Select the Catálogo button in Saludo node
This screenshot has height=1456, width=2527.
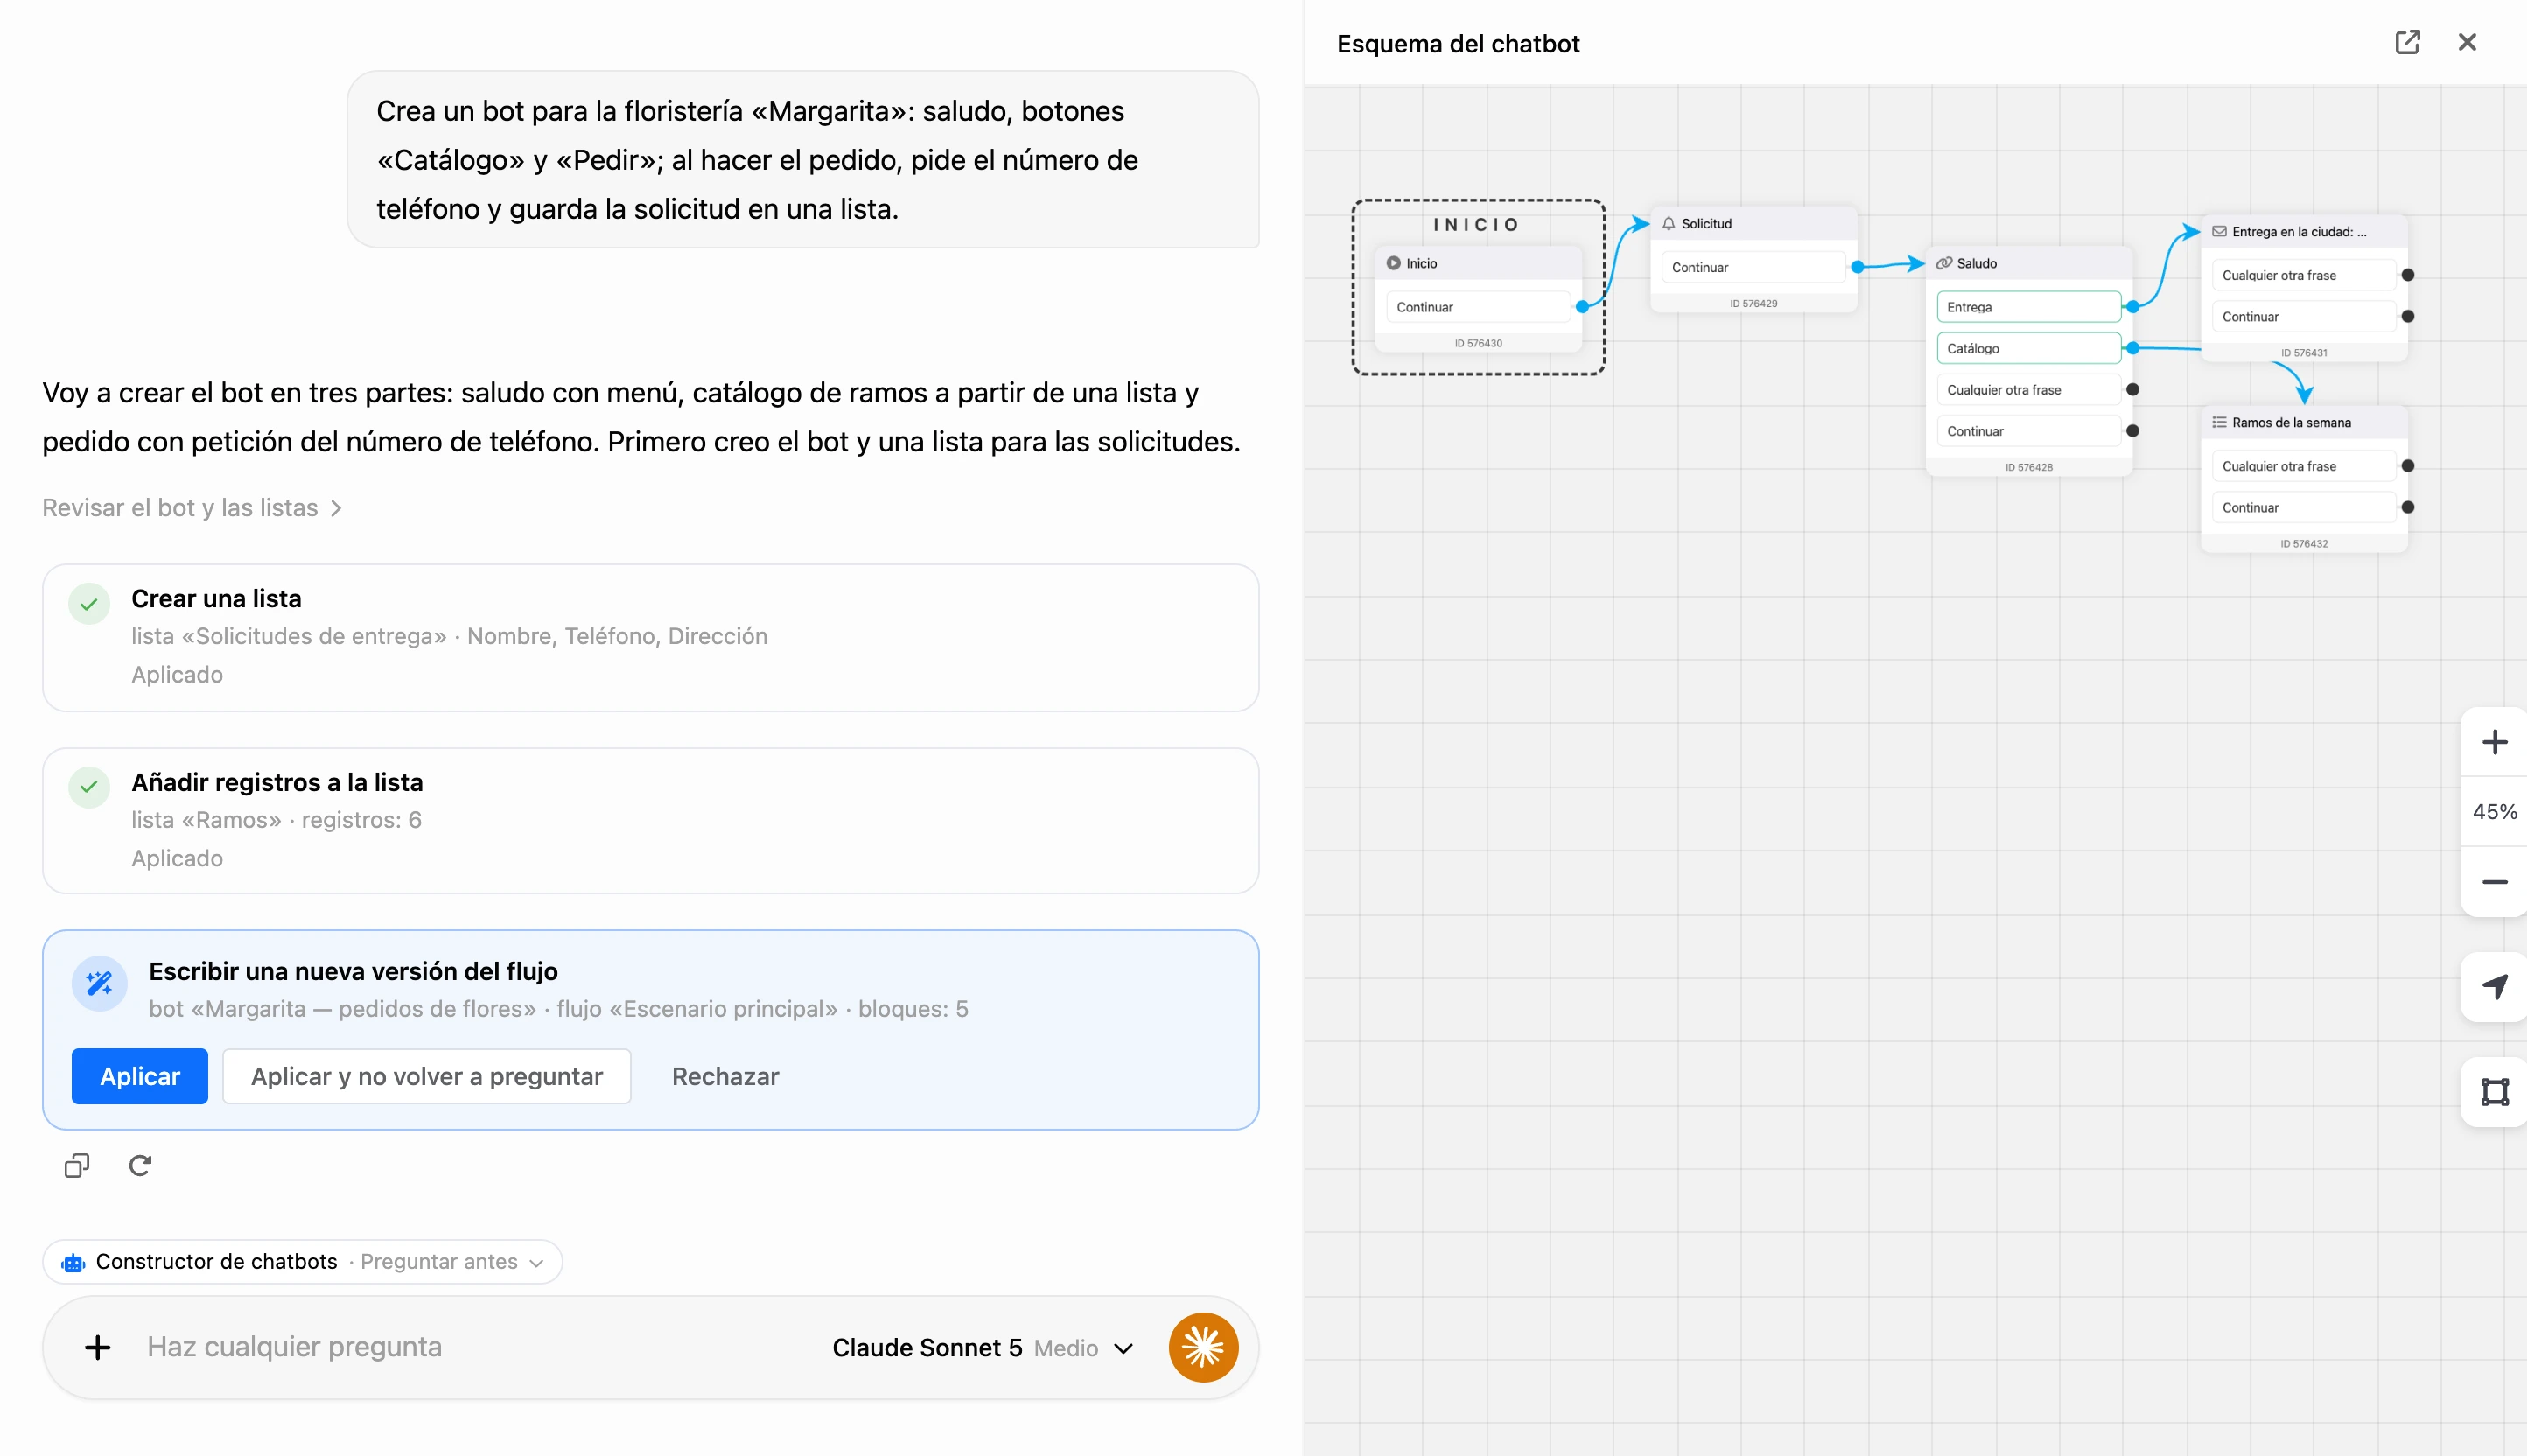click(x=2028, y=348)
